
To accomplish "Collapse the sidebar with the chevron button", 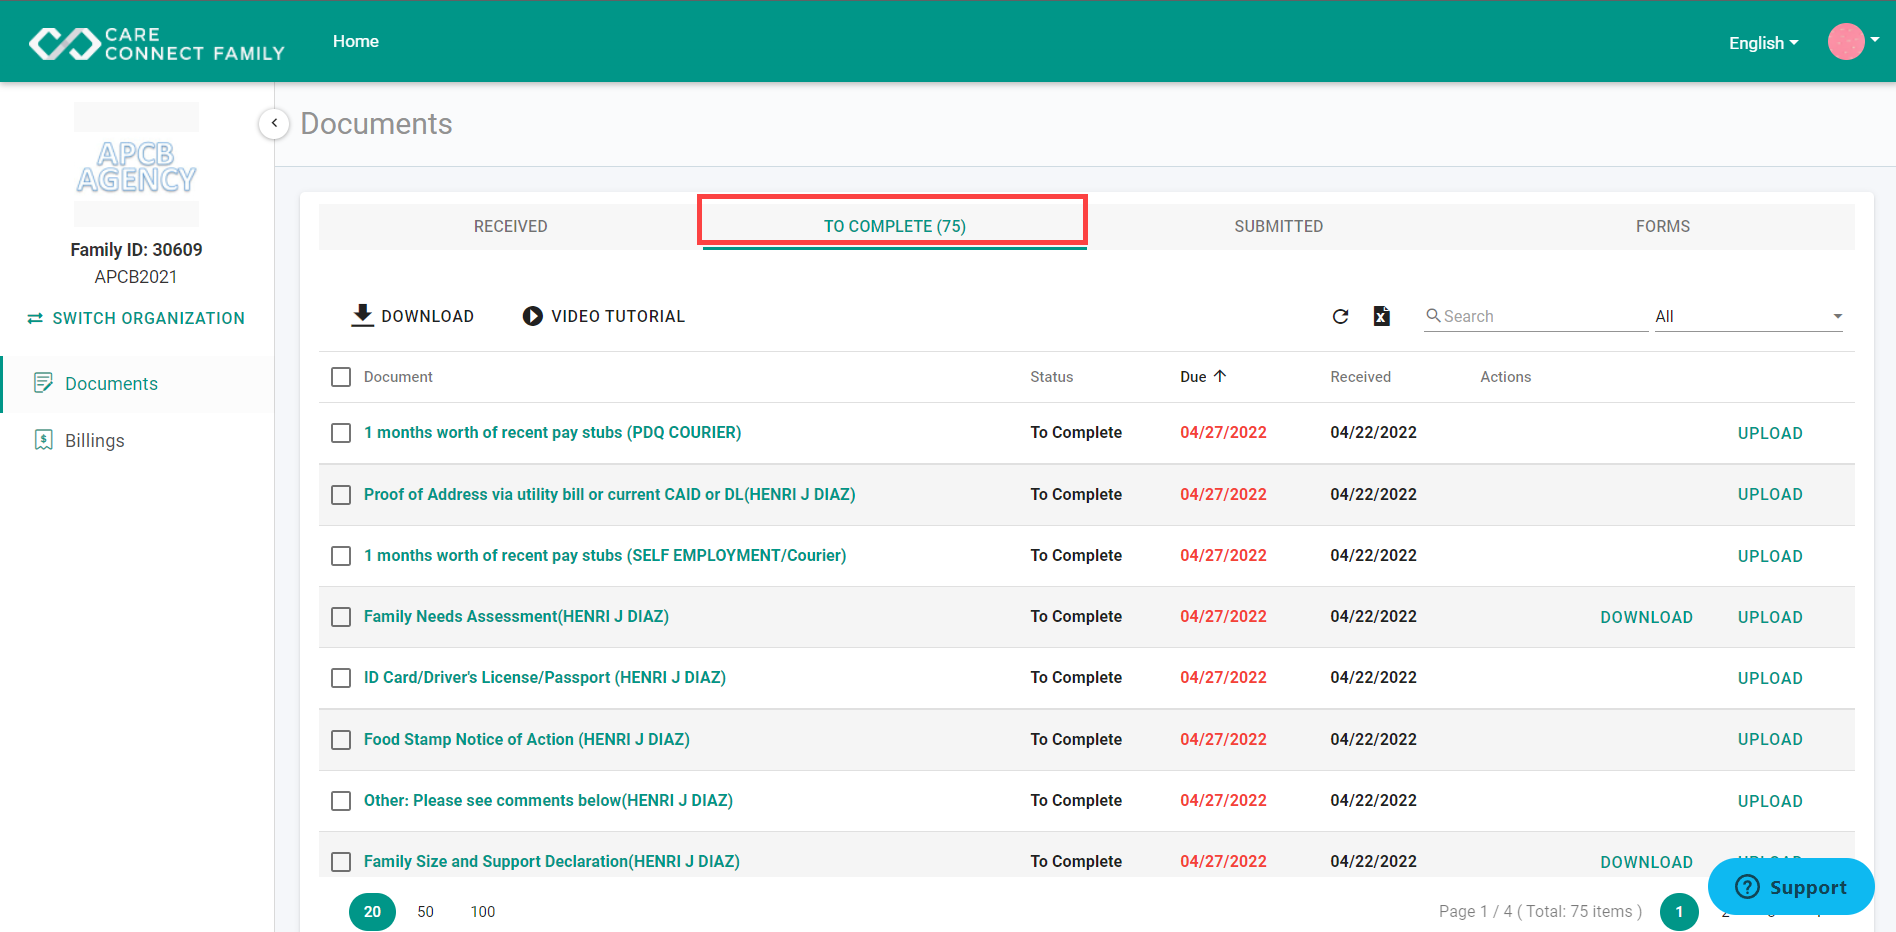I will (x=274, y=123).
